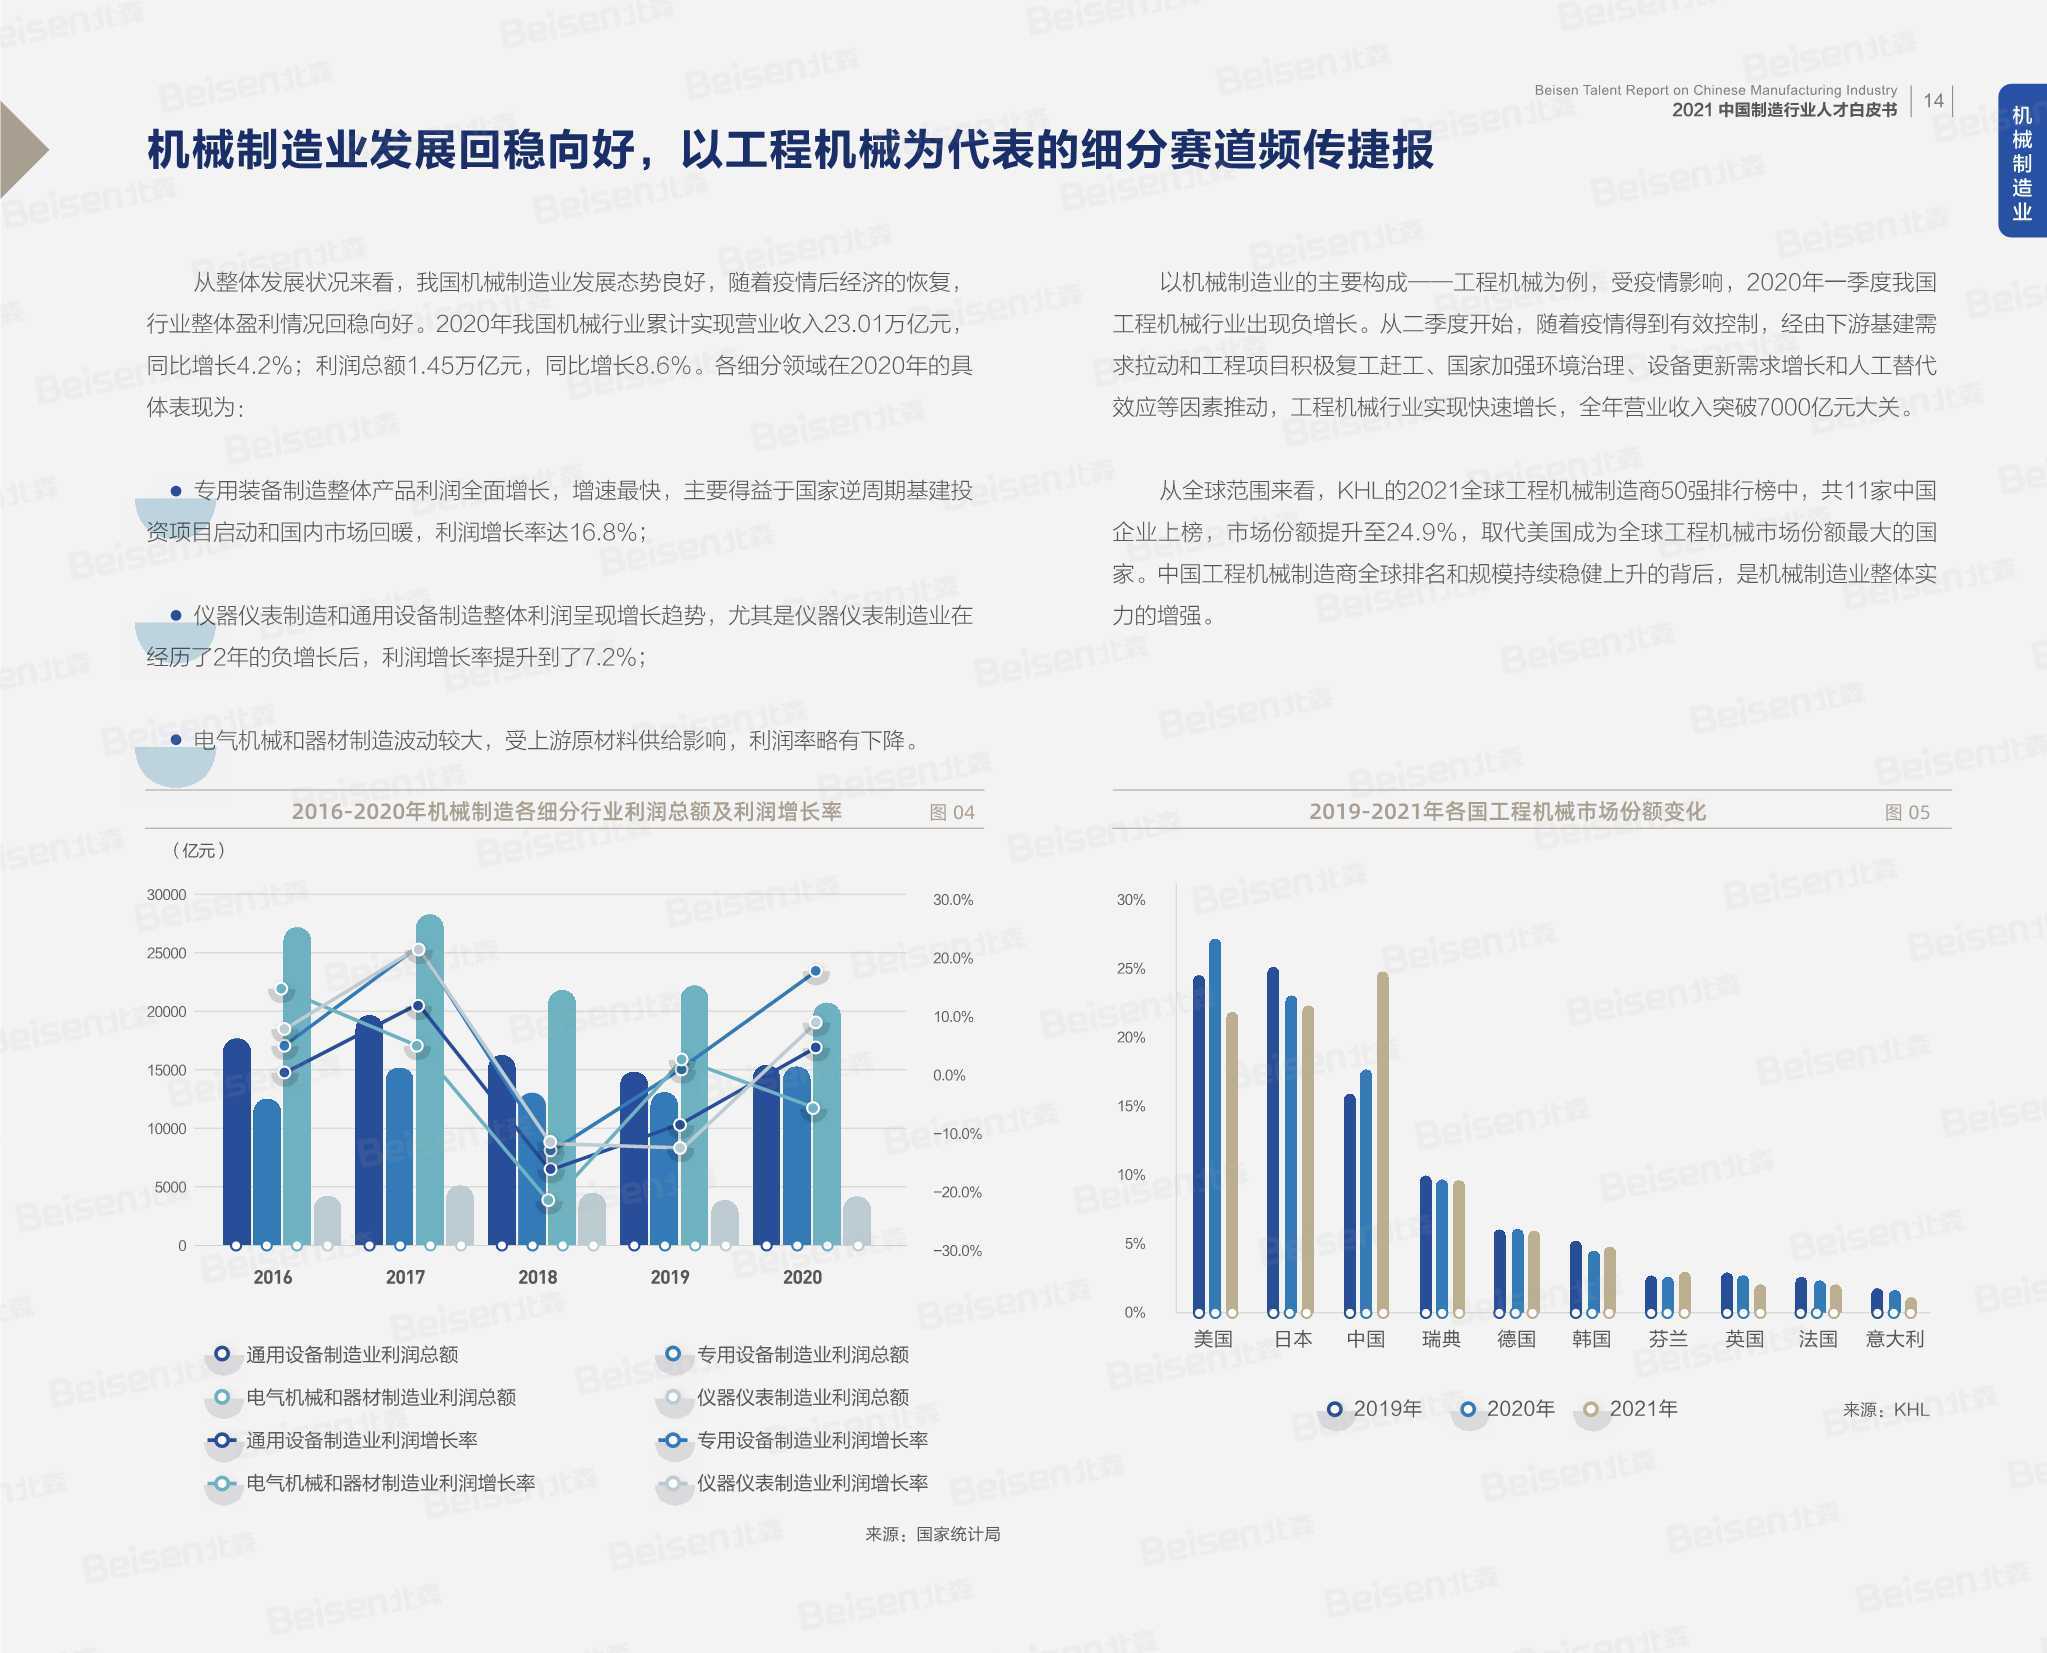Click the bullet paragraph about 仪器仪表制造和通用设备制造
Image resolution: width=2047 pixels, height=1653 pixels.
pos(560,636)
